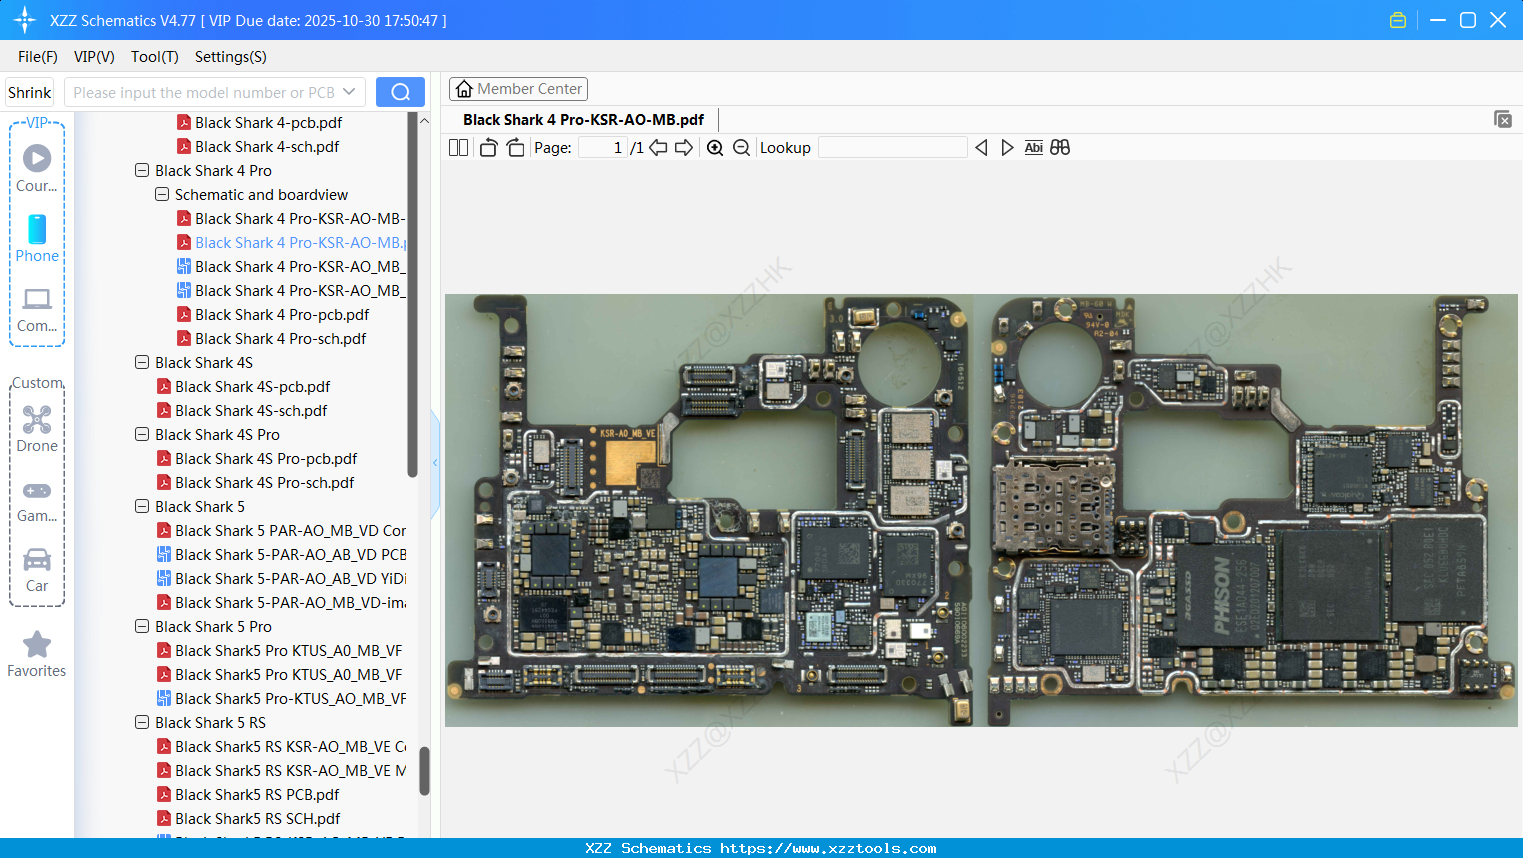Toggle the Abi whole-word match option
1523x858 pixels.
1033,148
